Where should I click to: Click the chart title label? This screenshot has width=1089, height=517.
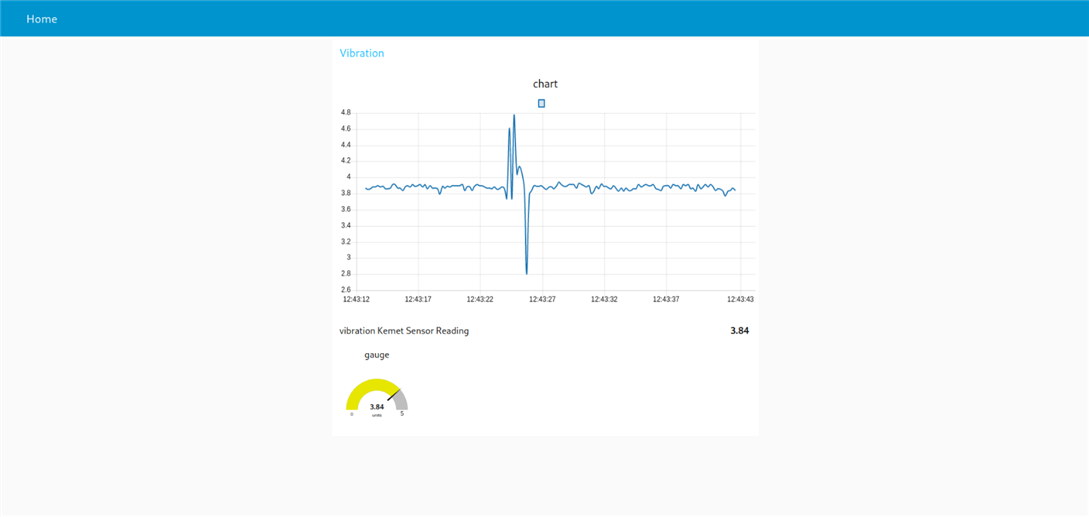tap(545, 84)
